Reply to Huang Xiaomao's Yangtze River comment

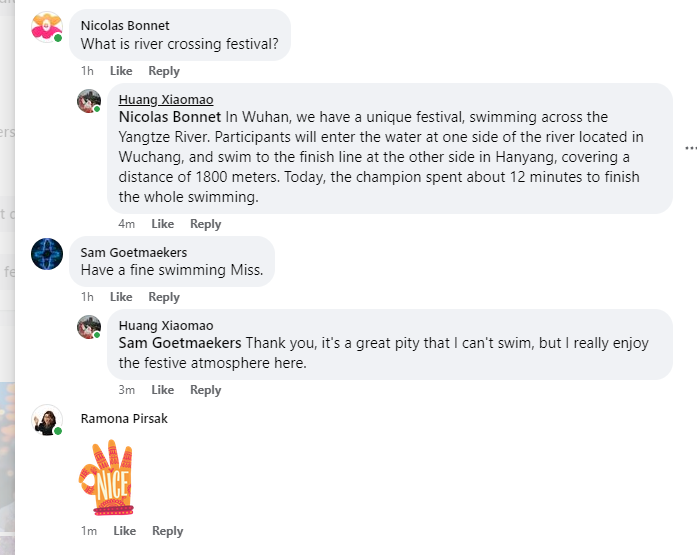point(205,224)
